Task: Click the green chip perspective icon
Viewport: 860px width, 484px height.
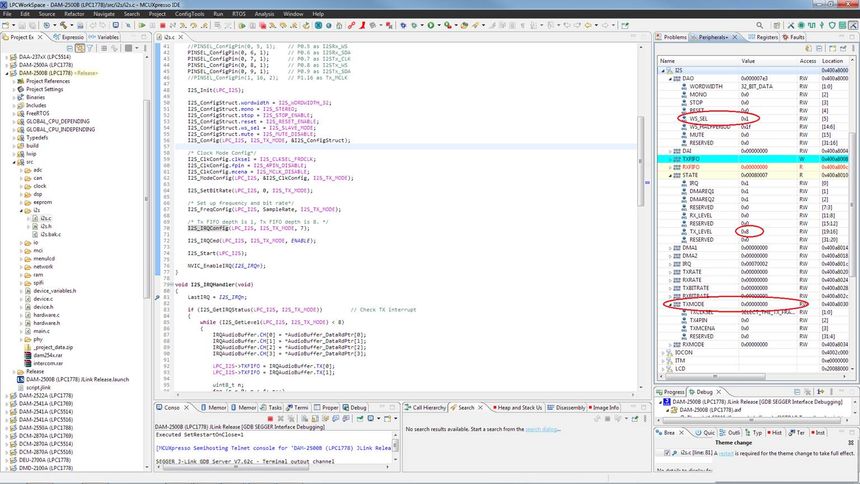Action: point(801,25)
